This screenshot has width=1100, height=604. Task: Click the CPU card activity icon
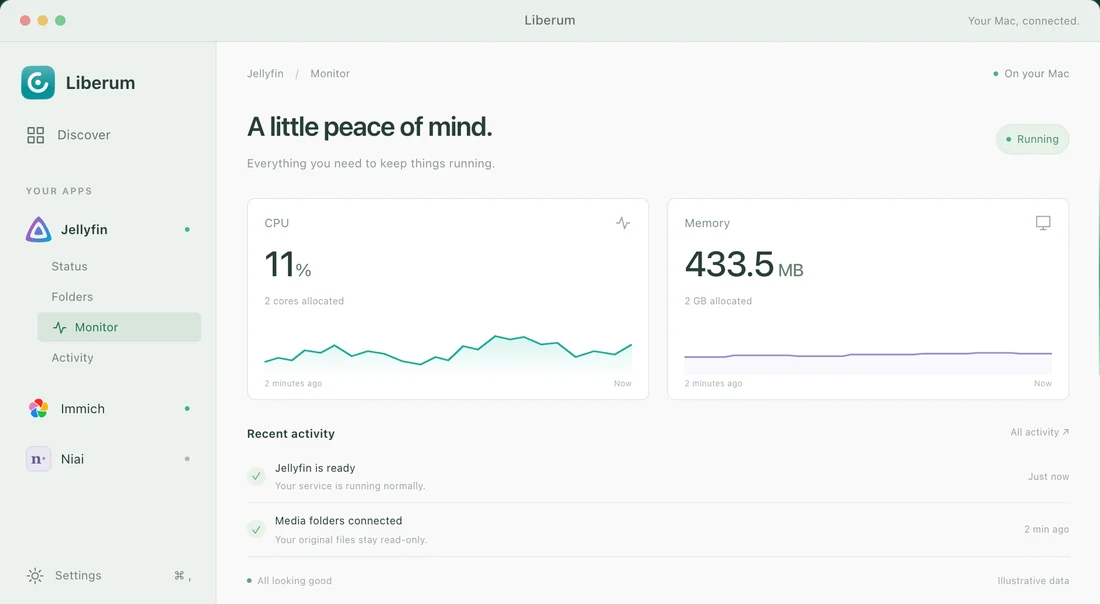(623, 223)
